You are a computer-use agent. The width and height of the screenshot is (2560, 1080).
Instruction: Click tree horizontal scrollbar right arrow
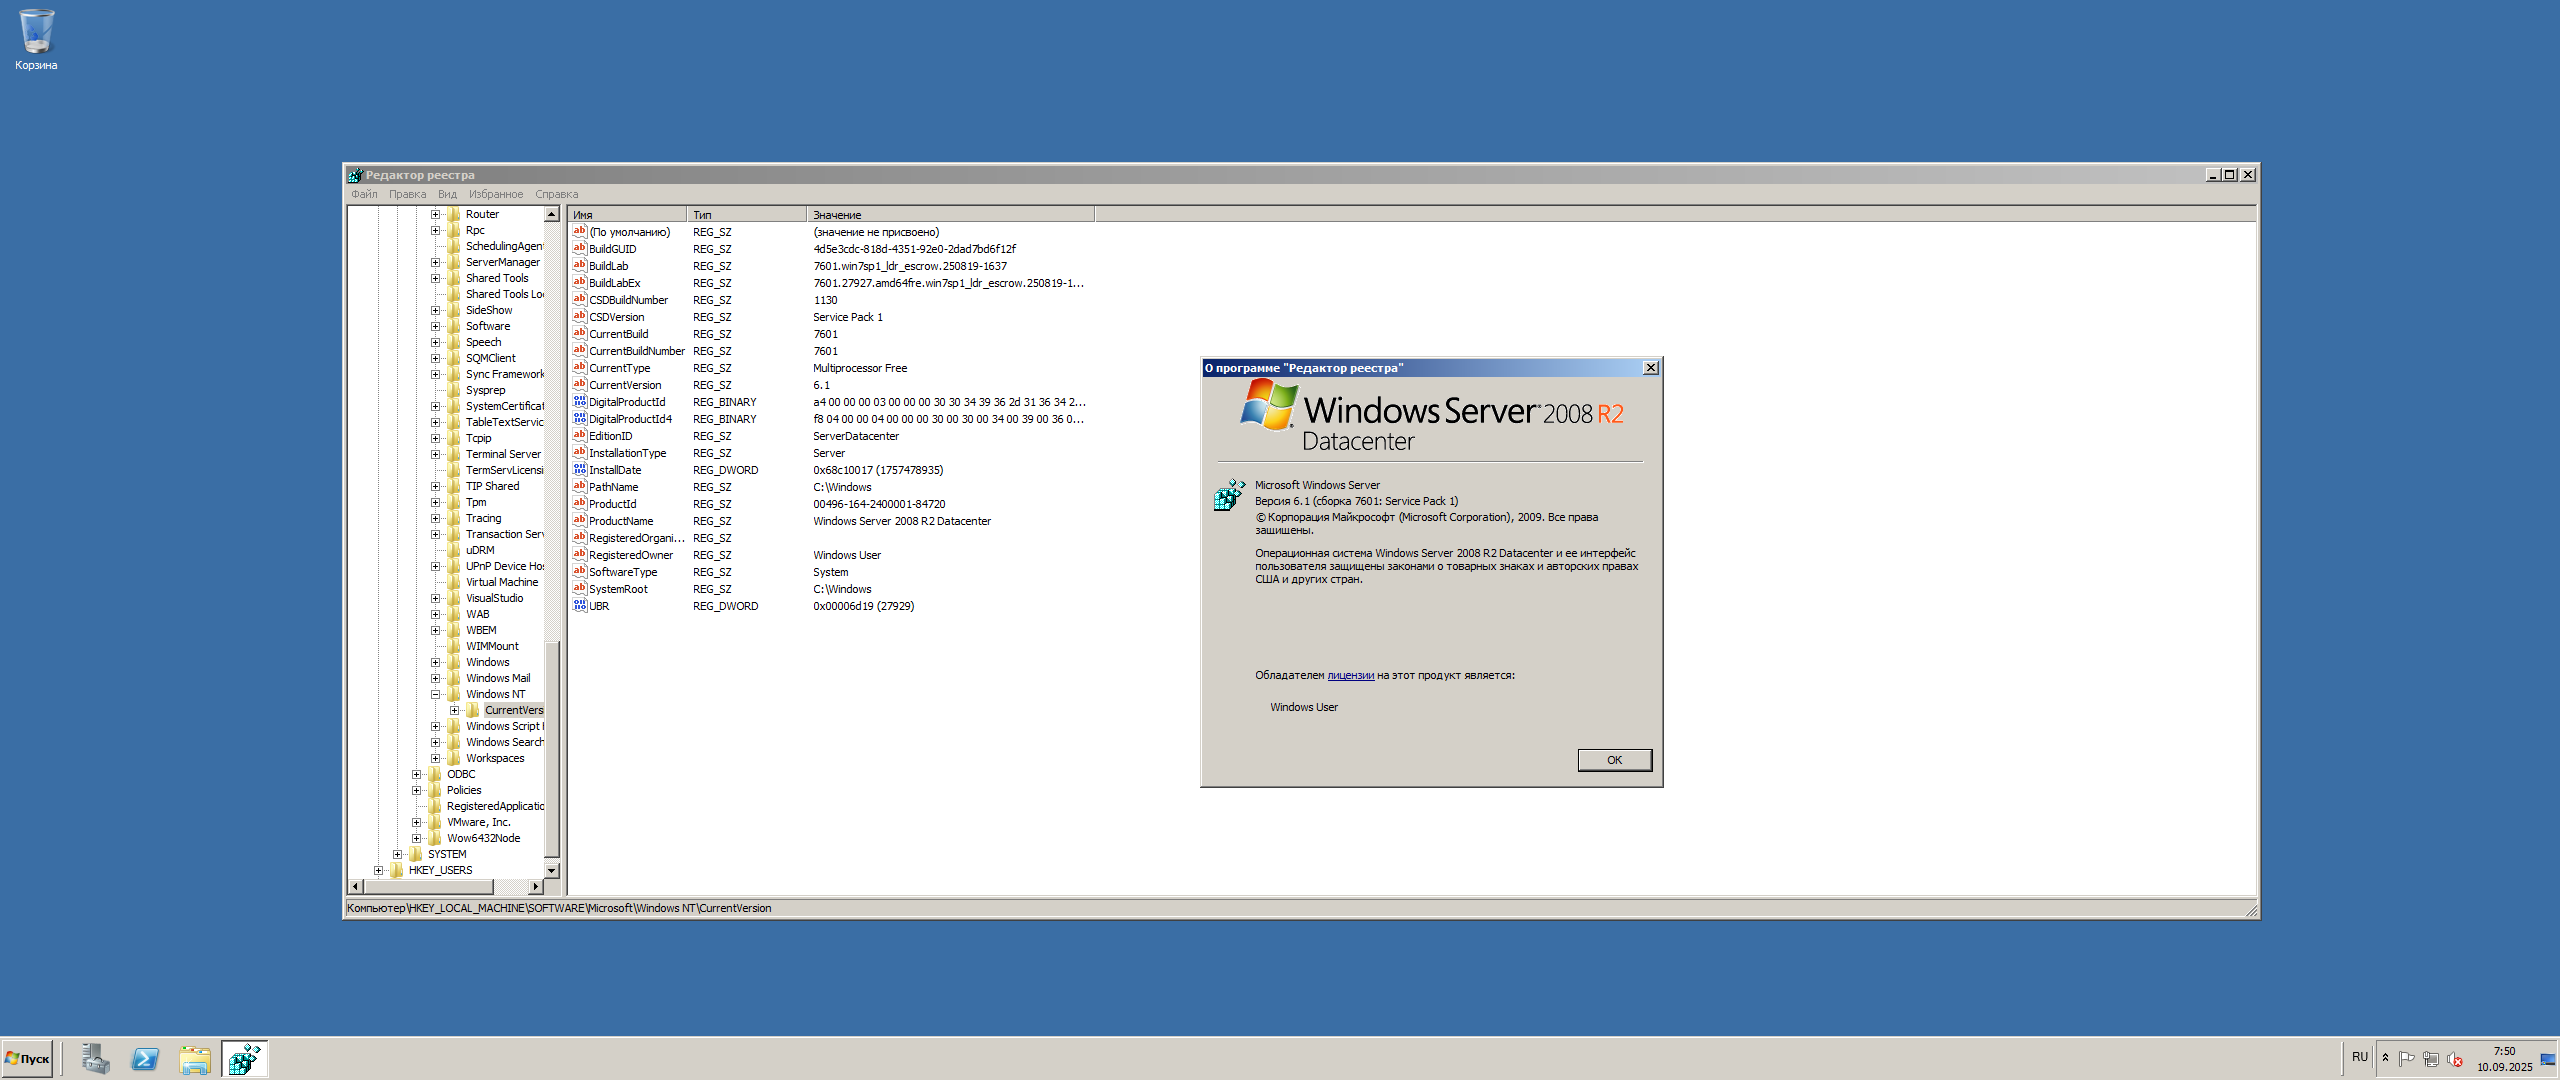pyautogui.click(x=536, y=887)
